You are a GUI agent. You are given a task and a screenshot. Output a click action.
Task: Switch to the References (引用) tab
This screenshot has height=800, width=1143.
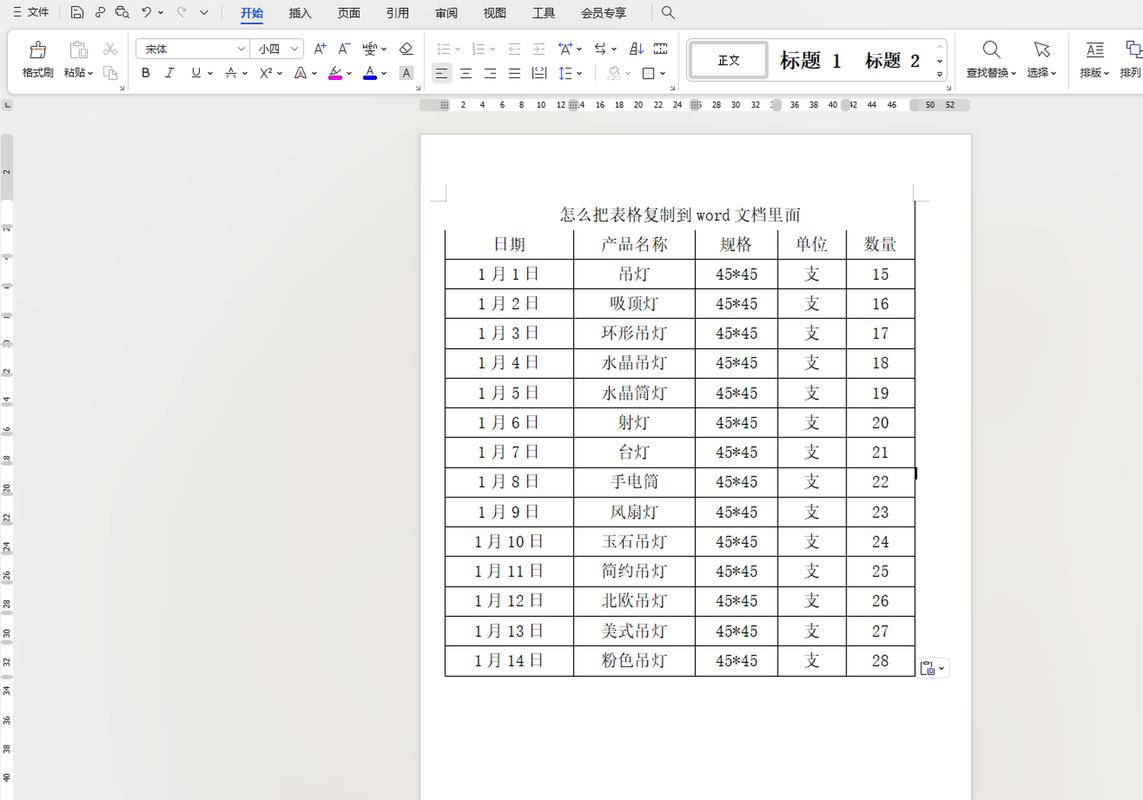click(x=397, y=13)
